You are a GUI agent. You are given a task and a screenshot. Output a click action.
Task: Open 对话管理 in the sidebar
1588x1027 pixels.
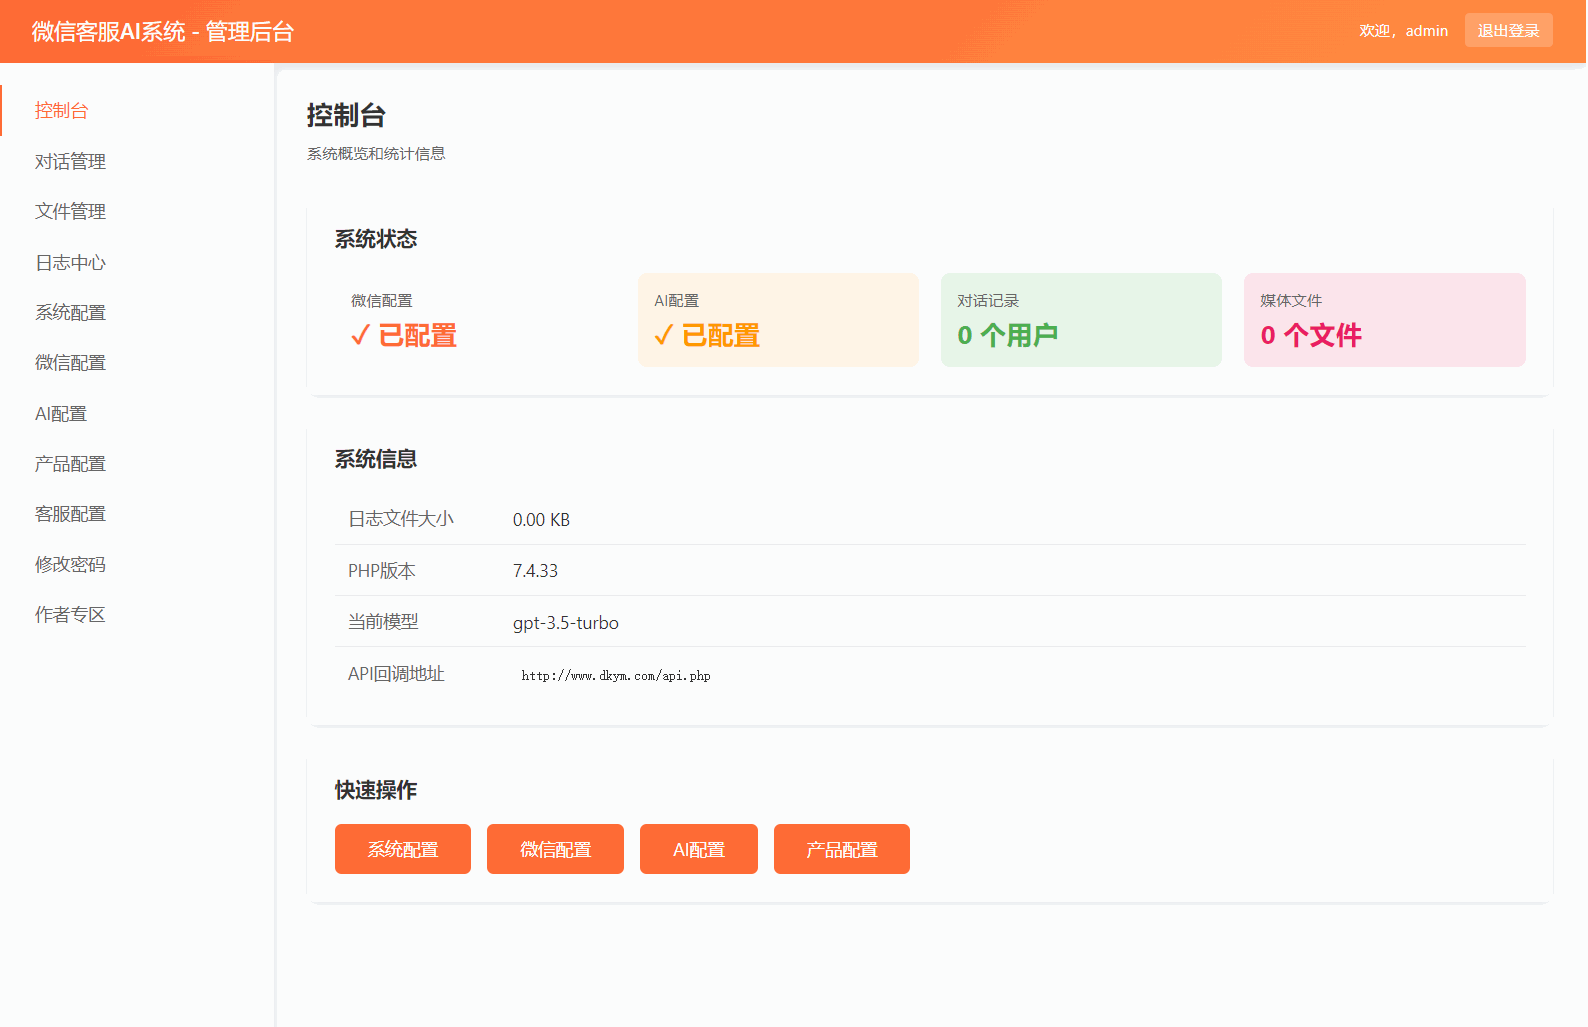(x=70, y=161)
